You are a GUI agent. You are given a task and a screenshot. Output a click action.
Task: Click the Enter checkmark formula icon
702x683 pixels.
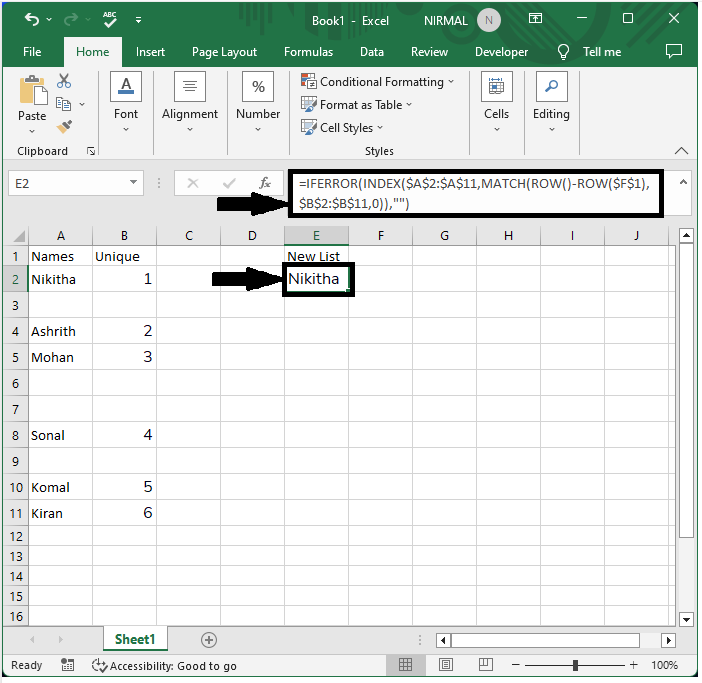(x=229, y=183)
